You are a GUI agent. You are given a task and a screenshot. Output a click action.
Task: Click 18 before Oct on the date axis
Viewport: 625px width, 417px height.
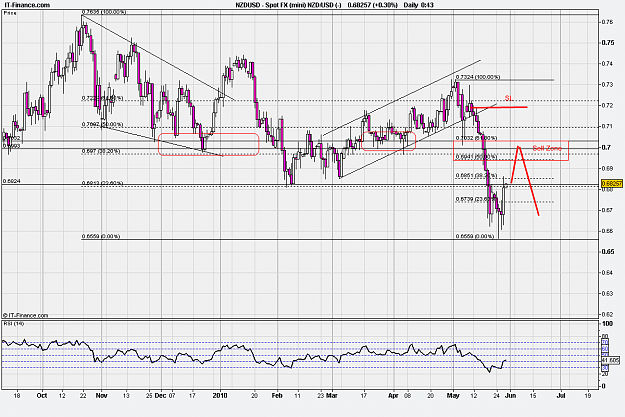pos(17,395)
